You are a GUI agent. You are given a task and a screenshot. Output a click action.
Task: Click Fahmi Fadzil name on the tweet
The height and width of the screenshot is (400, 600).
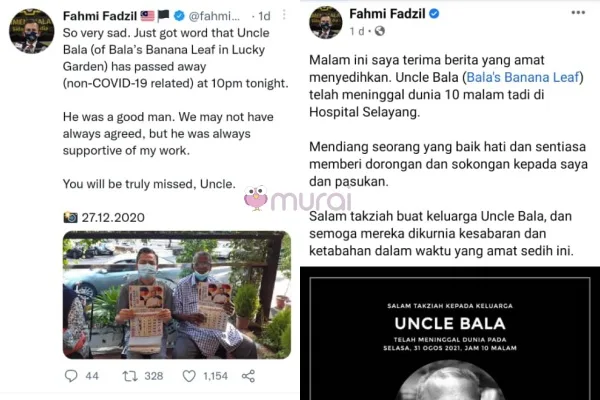coord(100,16)
